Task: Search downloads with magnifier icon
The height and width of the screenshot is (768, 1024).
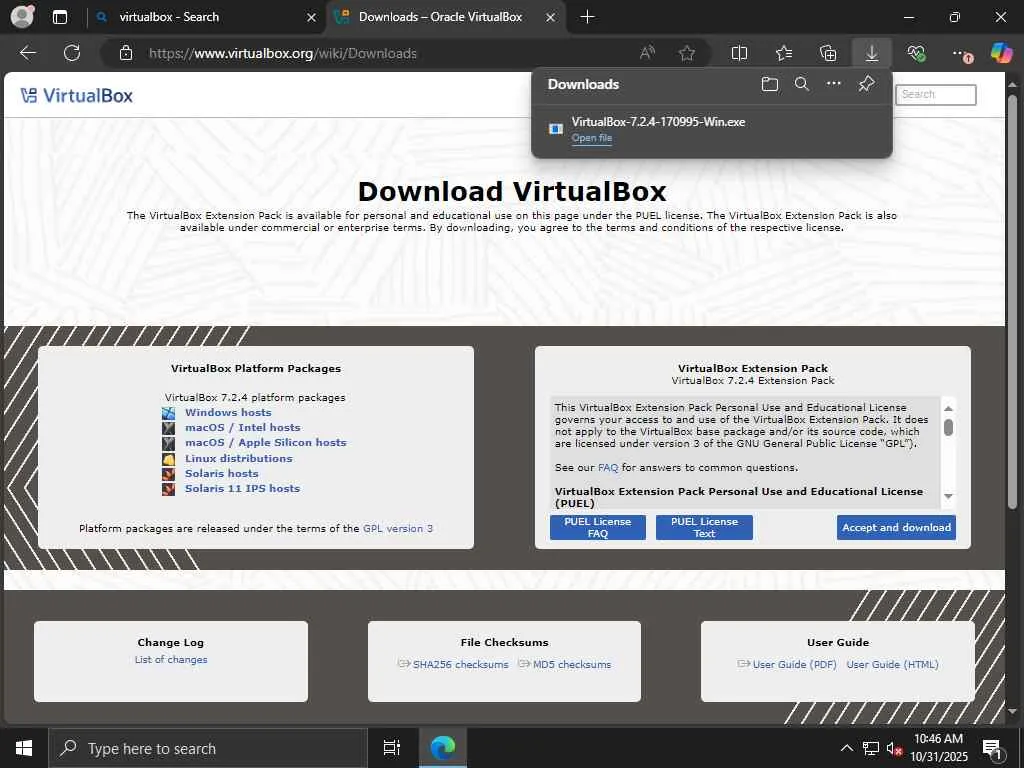Action: pos(802,84)
